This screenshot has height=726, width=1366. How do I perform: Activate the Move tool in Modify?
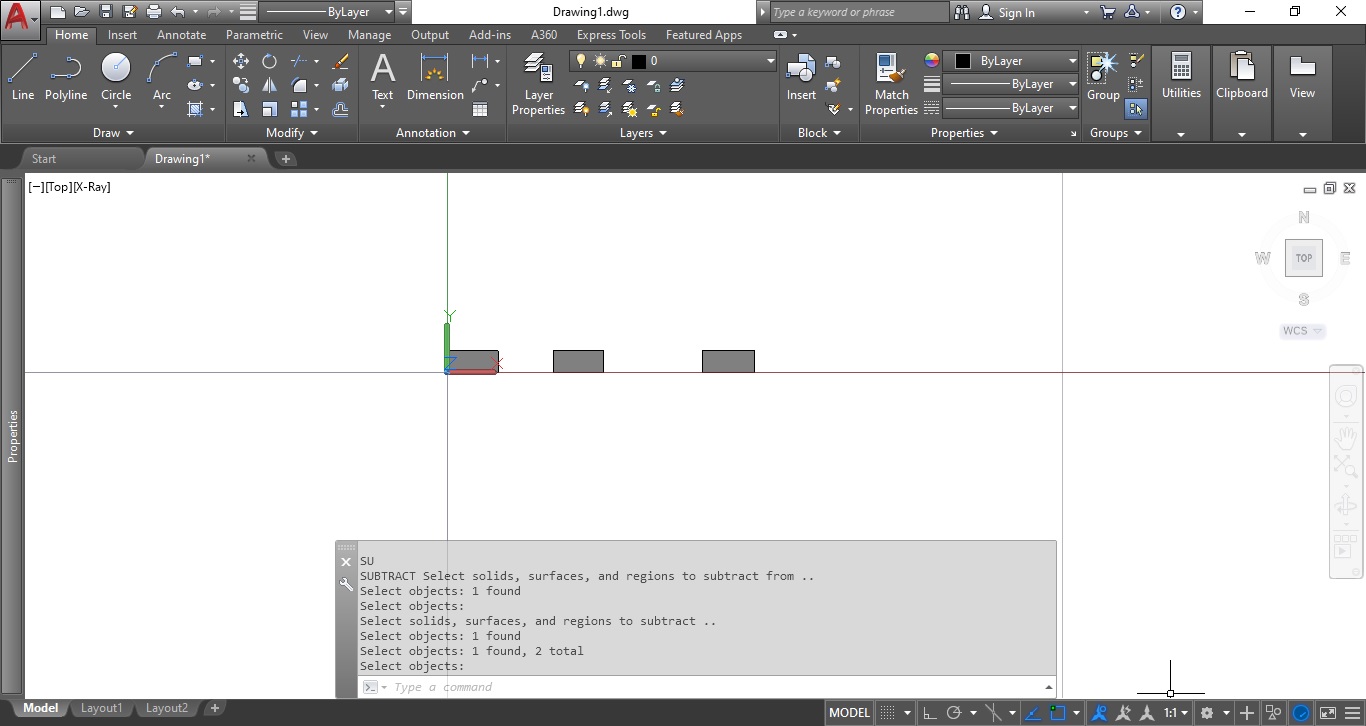point(241,61)
